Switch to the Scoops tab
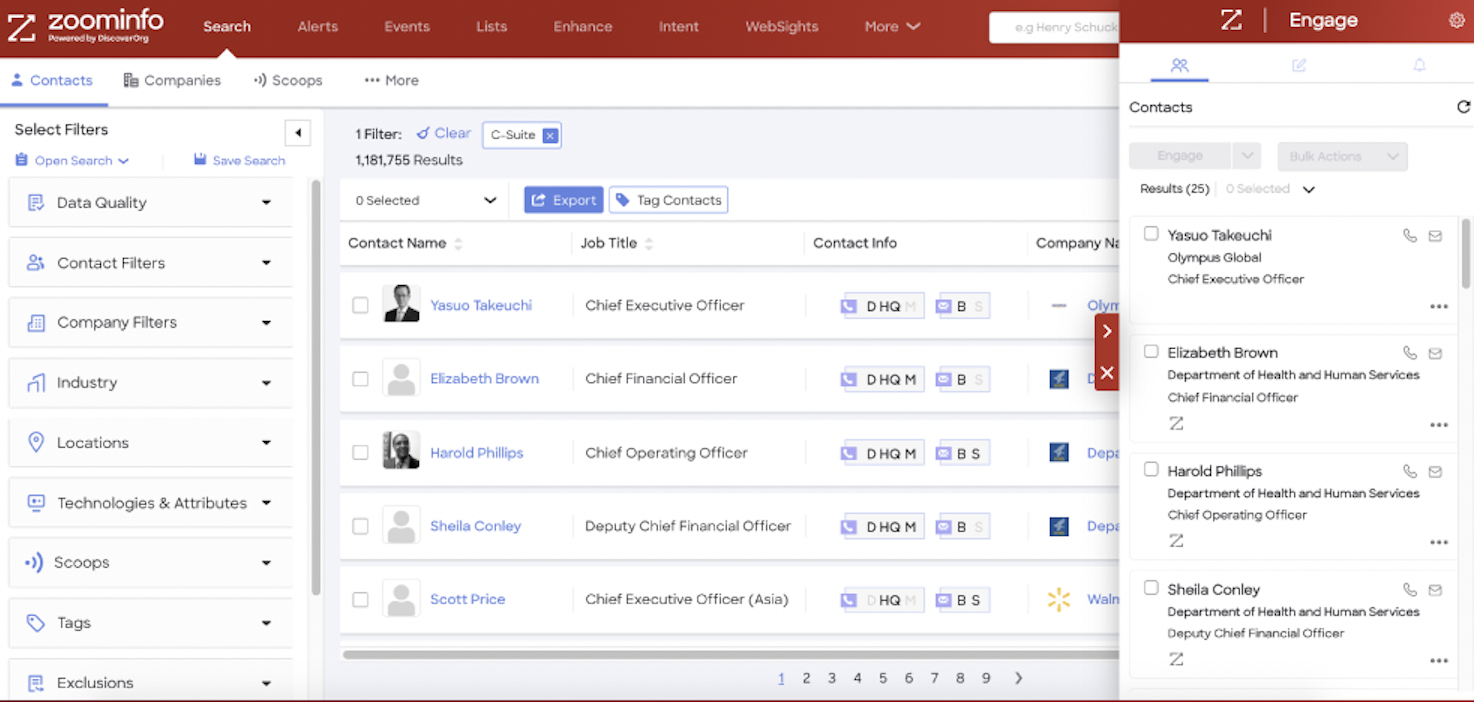 pos(288,80)
